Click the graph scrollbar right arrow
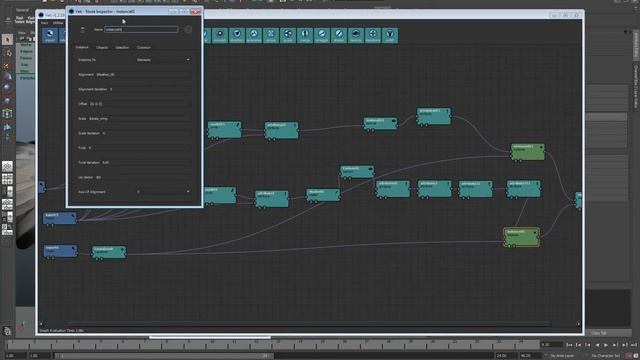Screen dimensions: 640x360 point(578,324)
